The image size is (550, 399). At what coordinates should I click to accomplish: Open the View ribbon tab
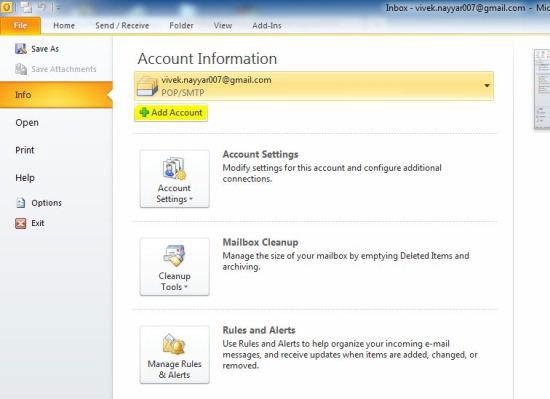[223, 26]
